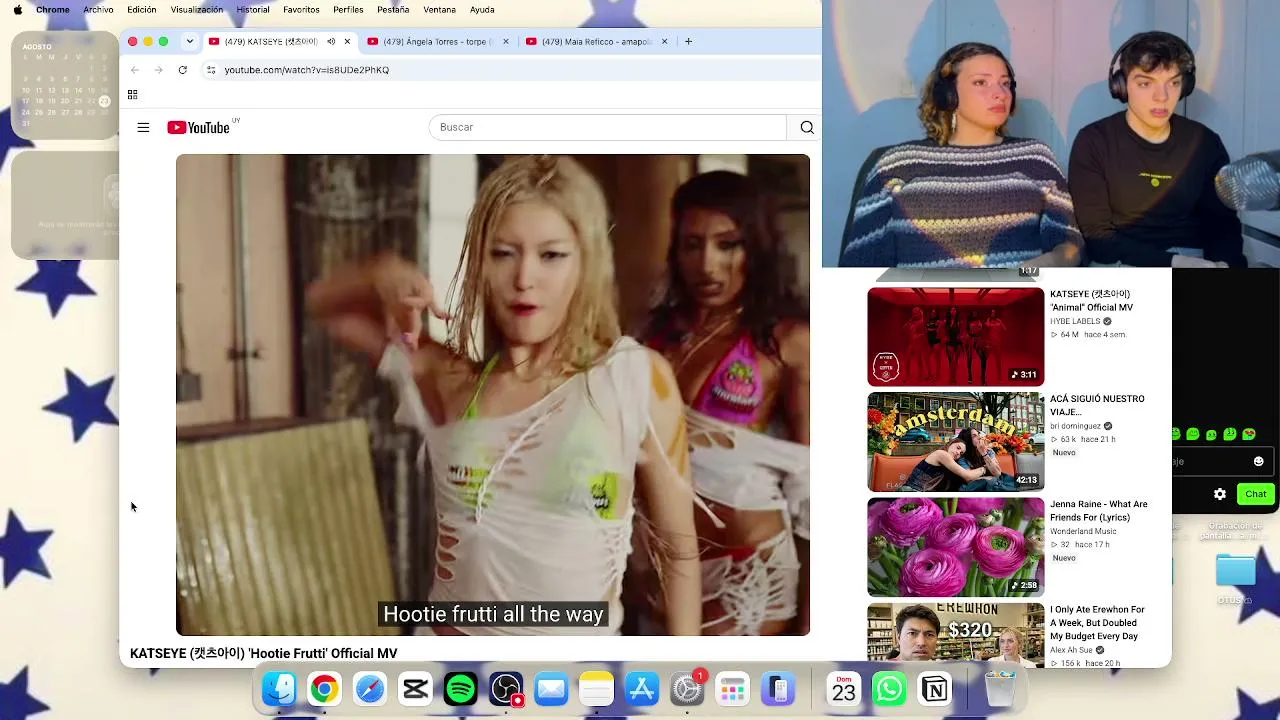Open the Ayuda menu
The width and height of the screenshot is (1280, 720).
482,10
